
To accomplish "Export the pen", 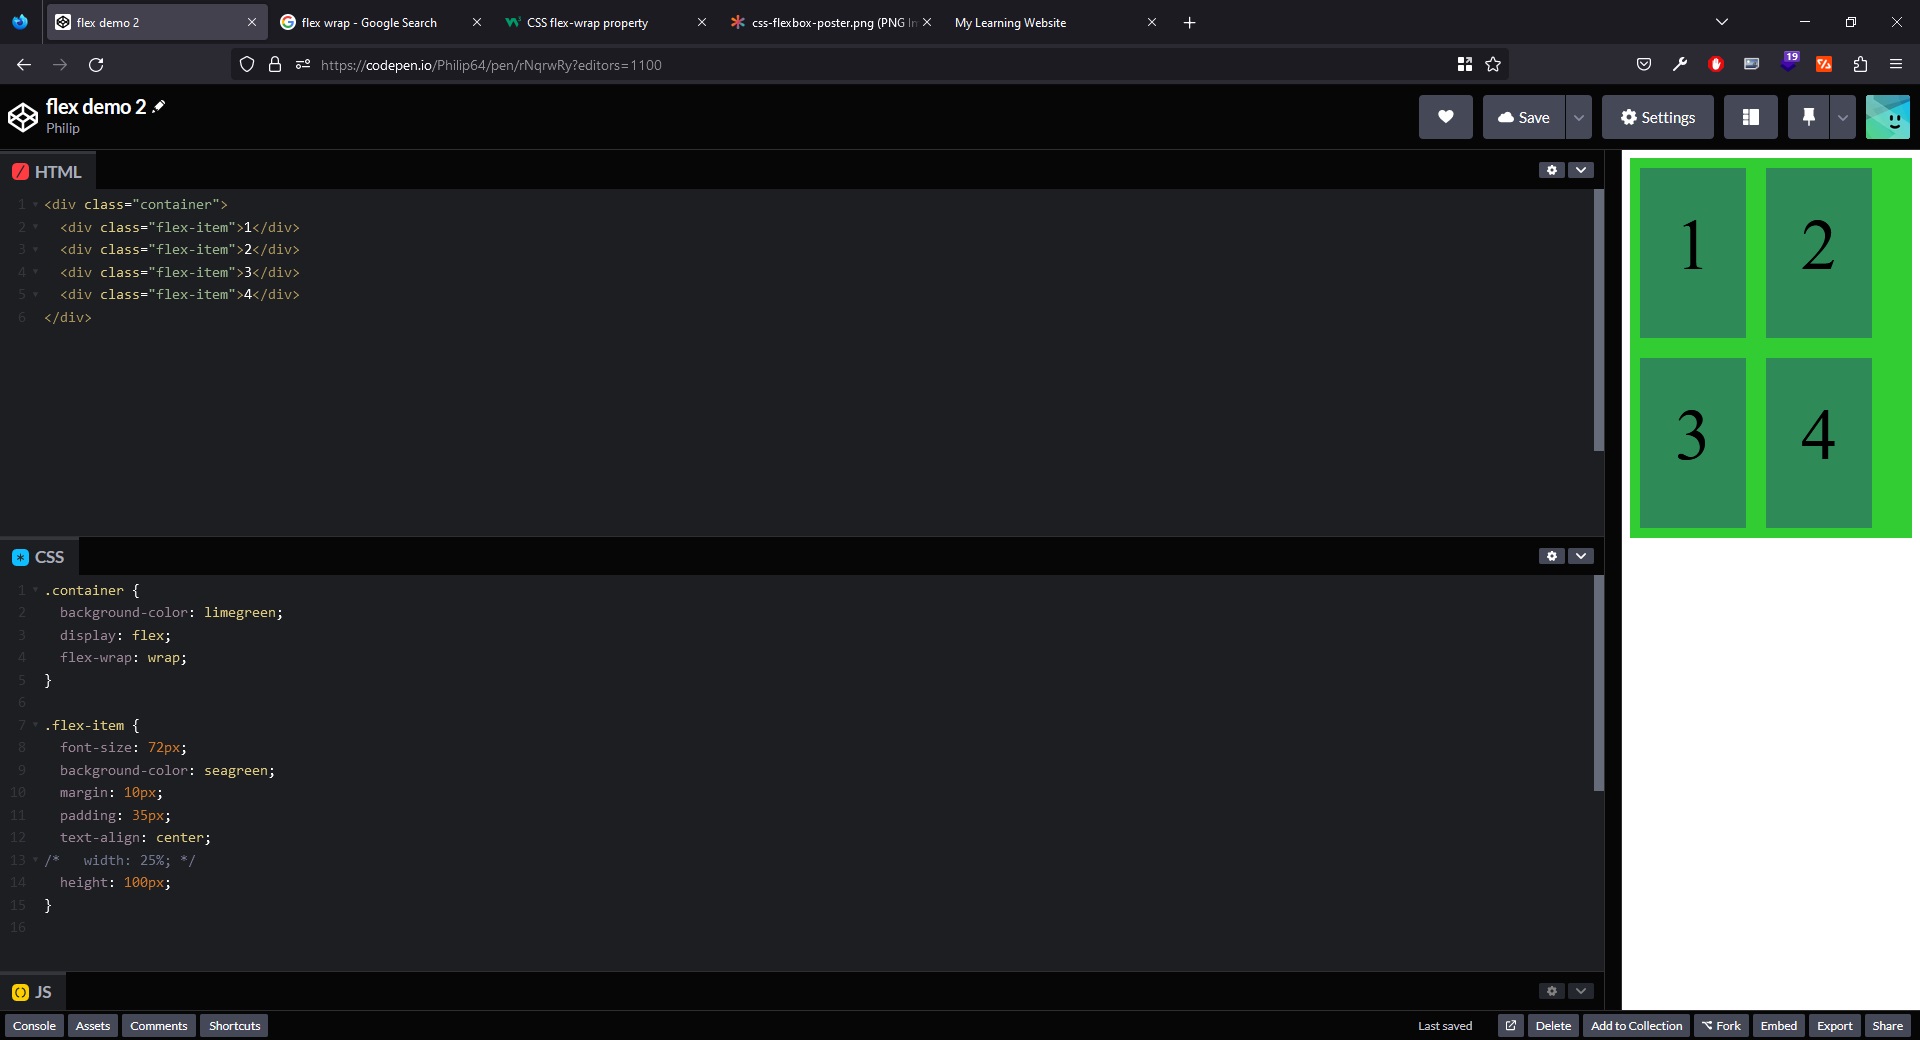I will click(1834, 1026).
